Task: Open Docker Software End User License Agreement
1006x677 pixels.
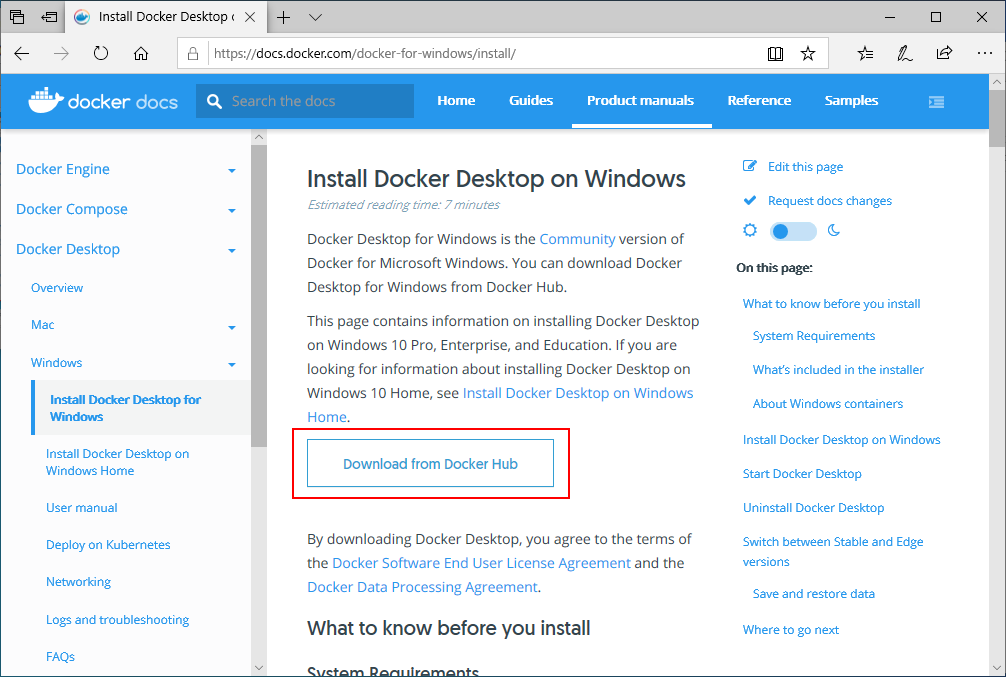Action: tap(481, 563)
